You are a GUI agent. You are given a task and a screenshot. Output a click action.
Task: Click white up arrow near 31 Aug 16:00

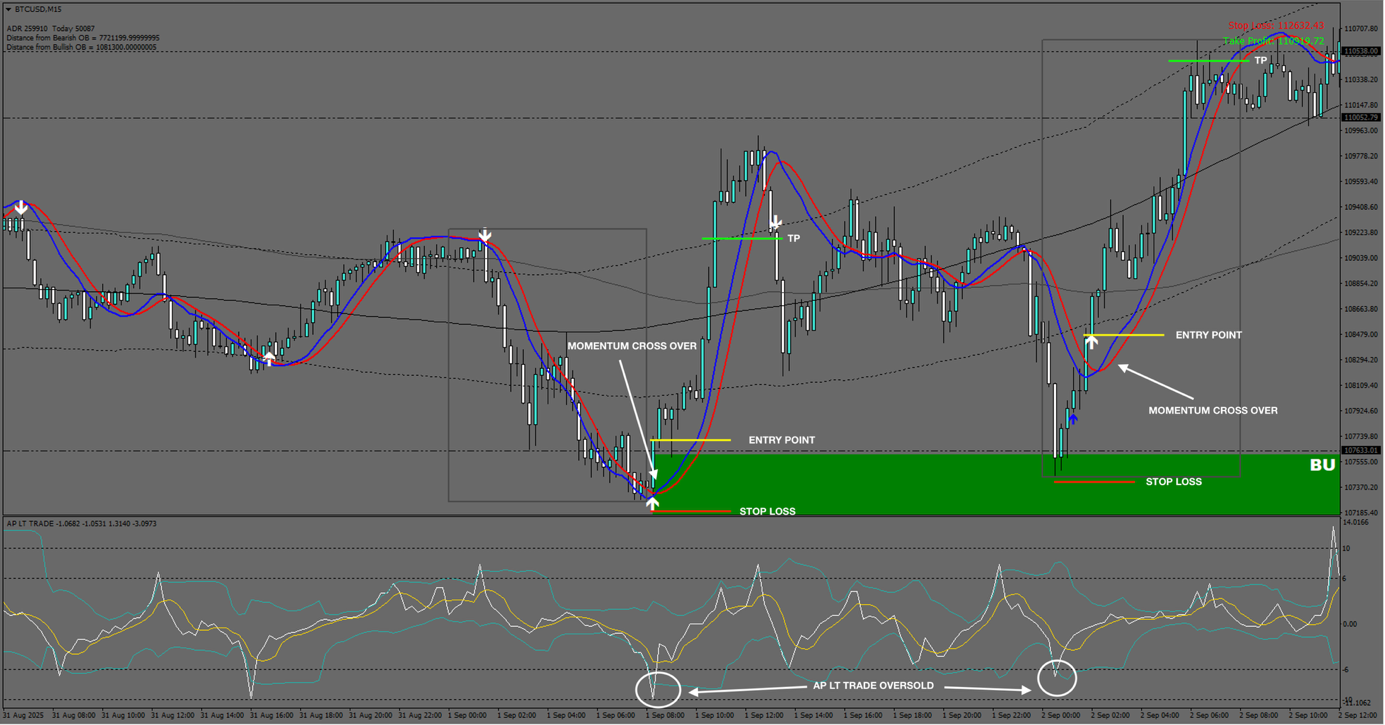[x=269, y=357]
